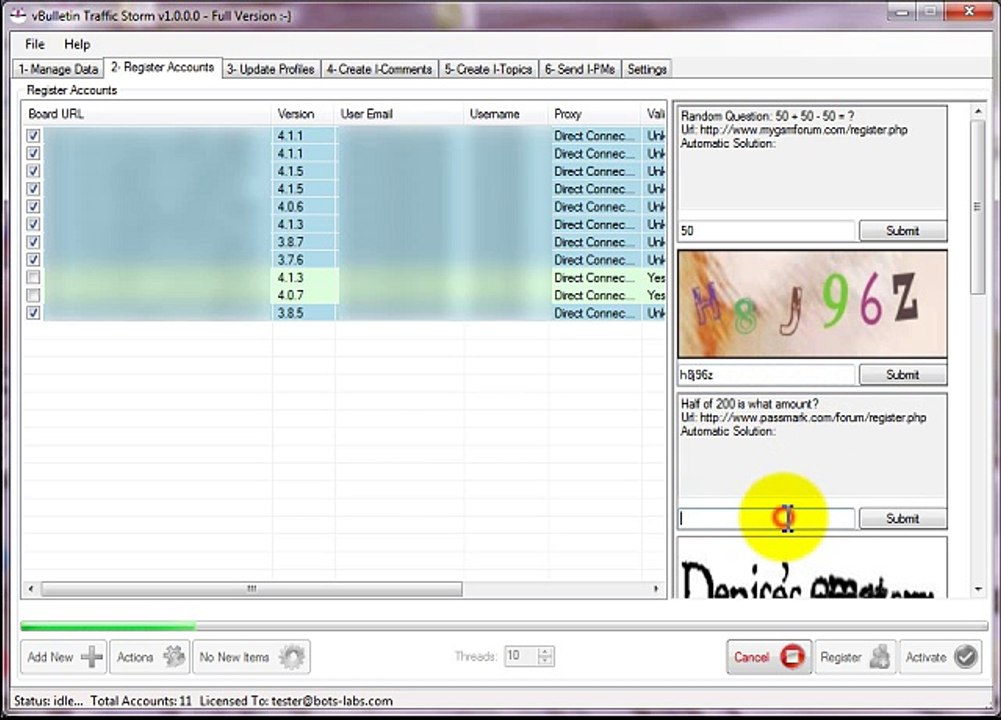Toggle checkbox of second 4.1.1 row

click(33, 153)
